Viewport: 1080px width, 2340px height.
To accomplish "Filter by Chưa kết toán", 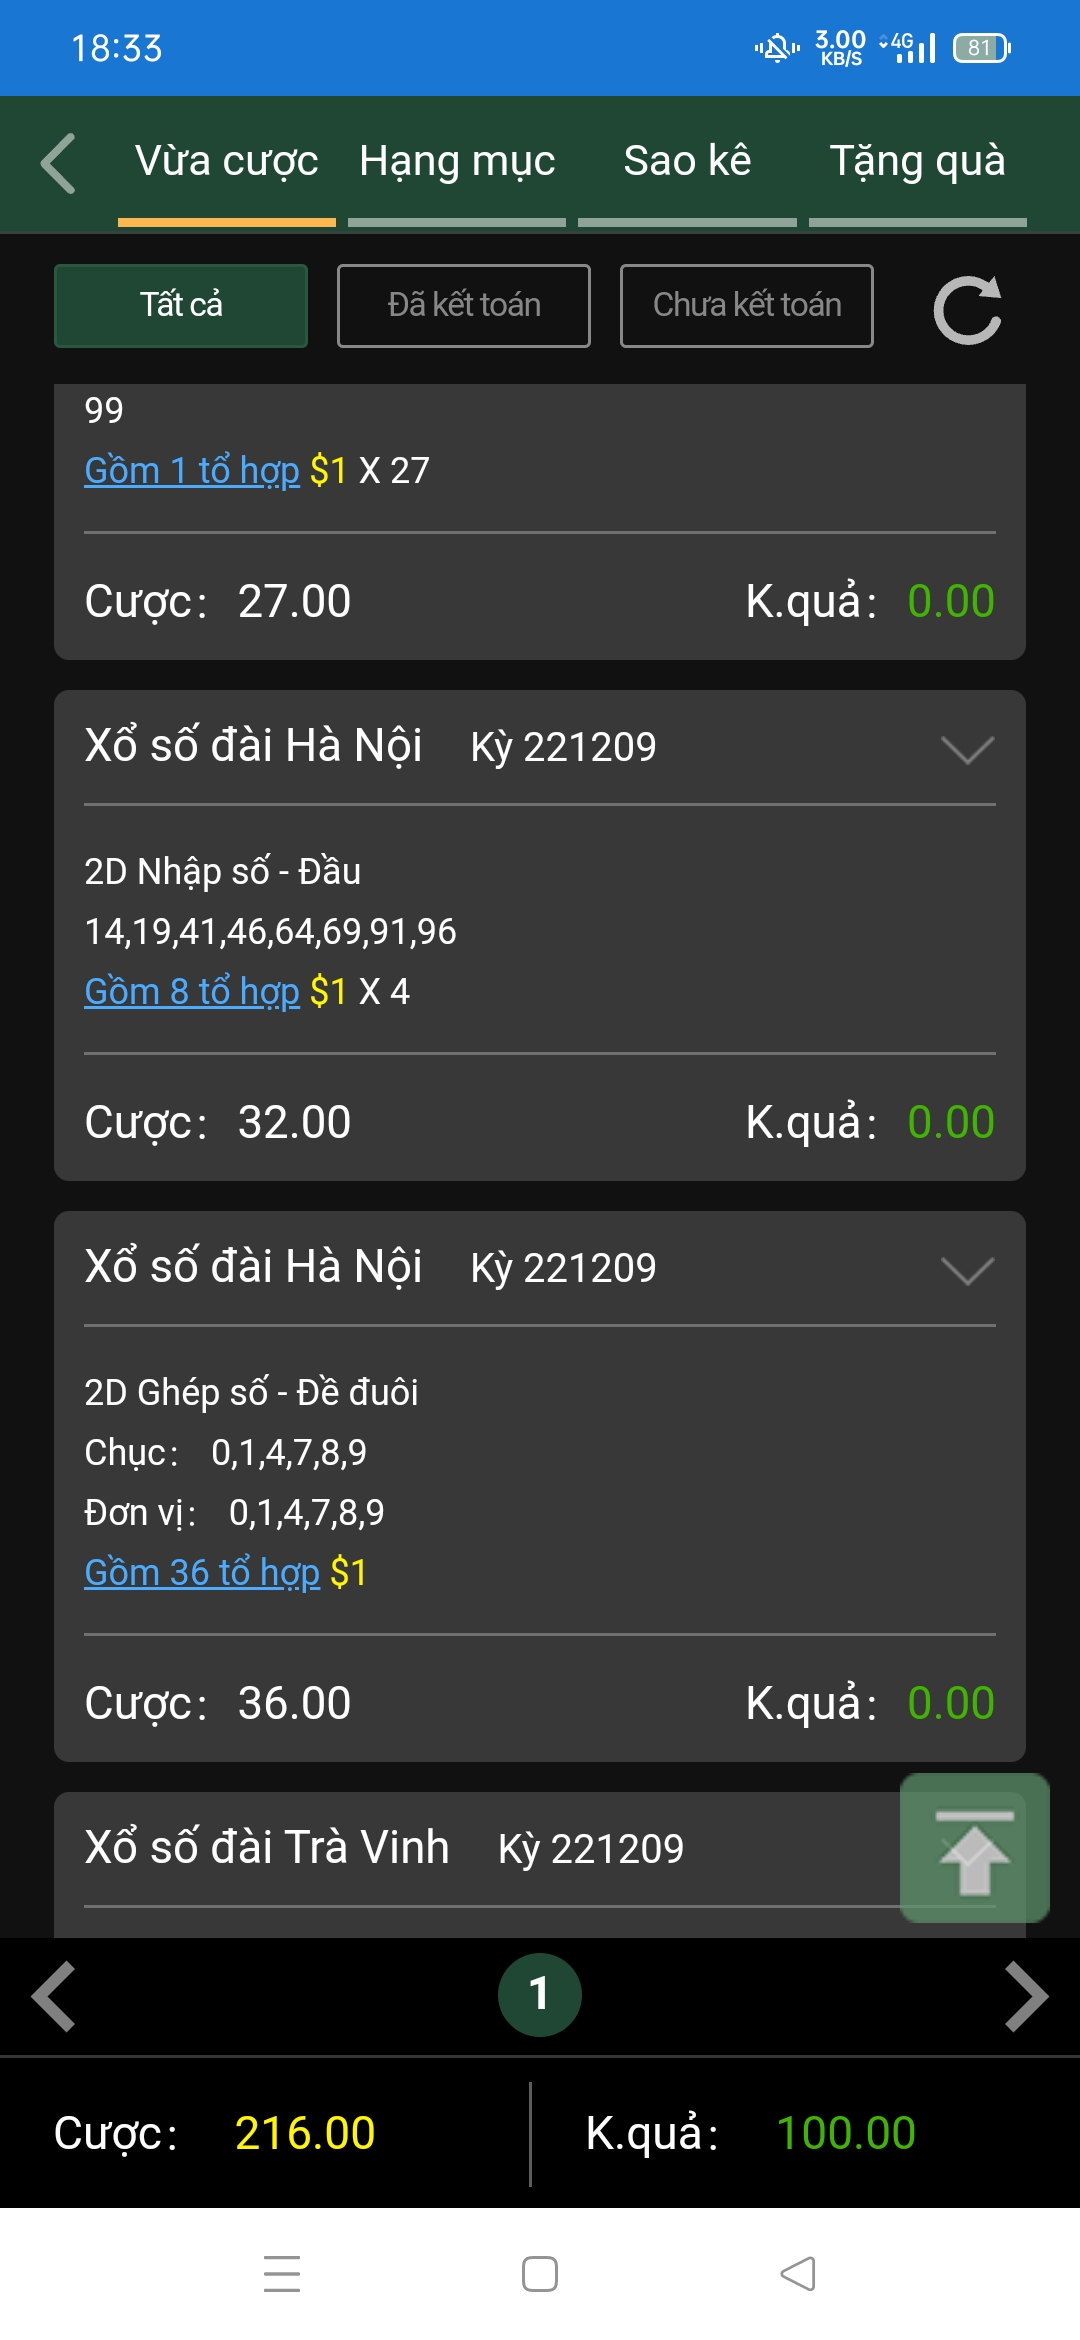I will (746, 306).
